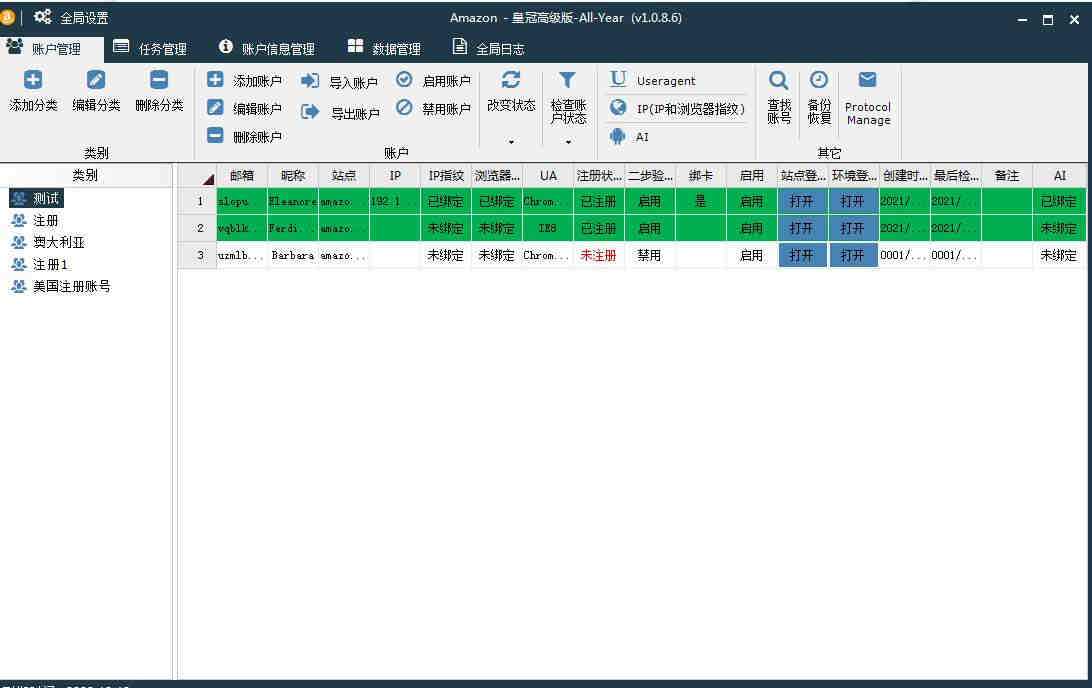The width and height of the screenshot is (1092, 688).
Task: Expand the 改变状态 dropdown arrow
Action: point(511,142)
